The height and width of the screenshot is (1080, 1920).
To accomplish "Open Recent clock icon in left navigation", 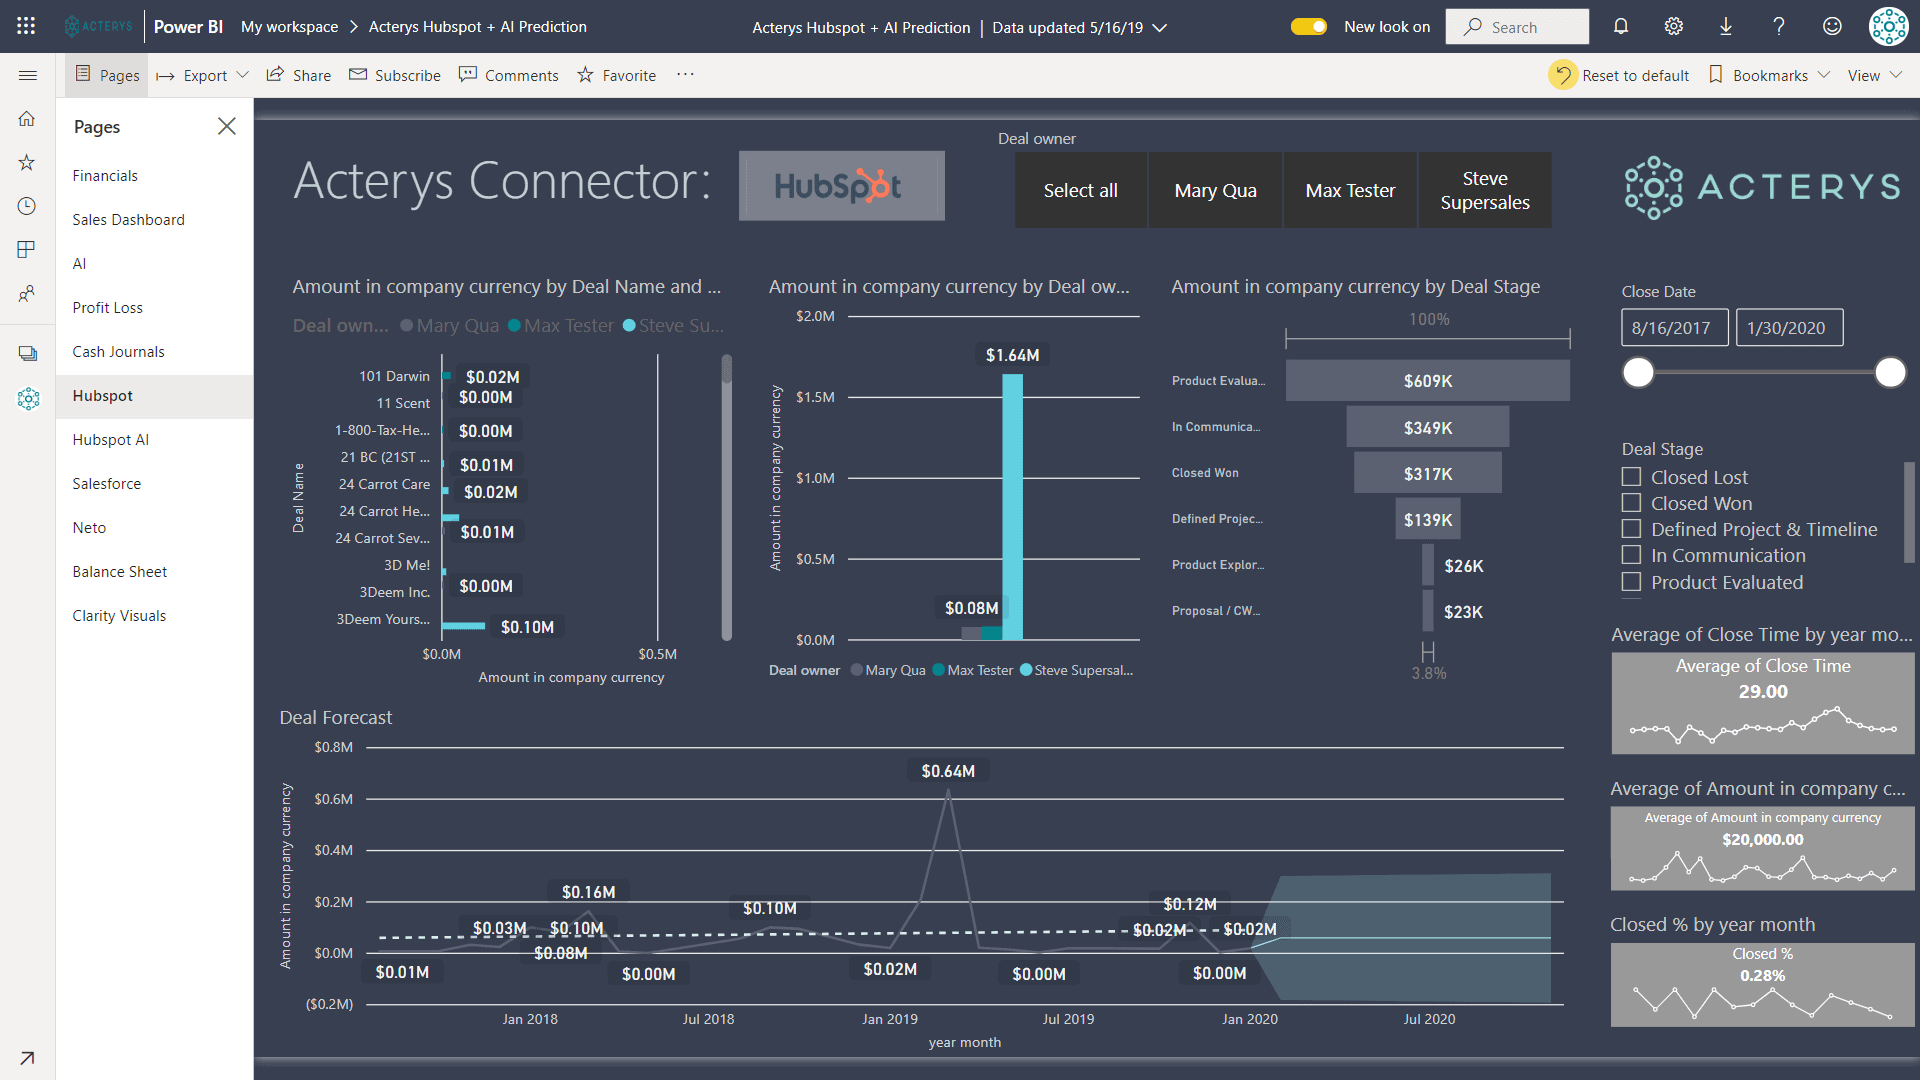I will pyautogui.click(x=27, y=206).
